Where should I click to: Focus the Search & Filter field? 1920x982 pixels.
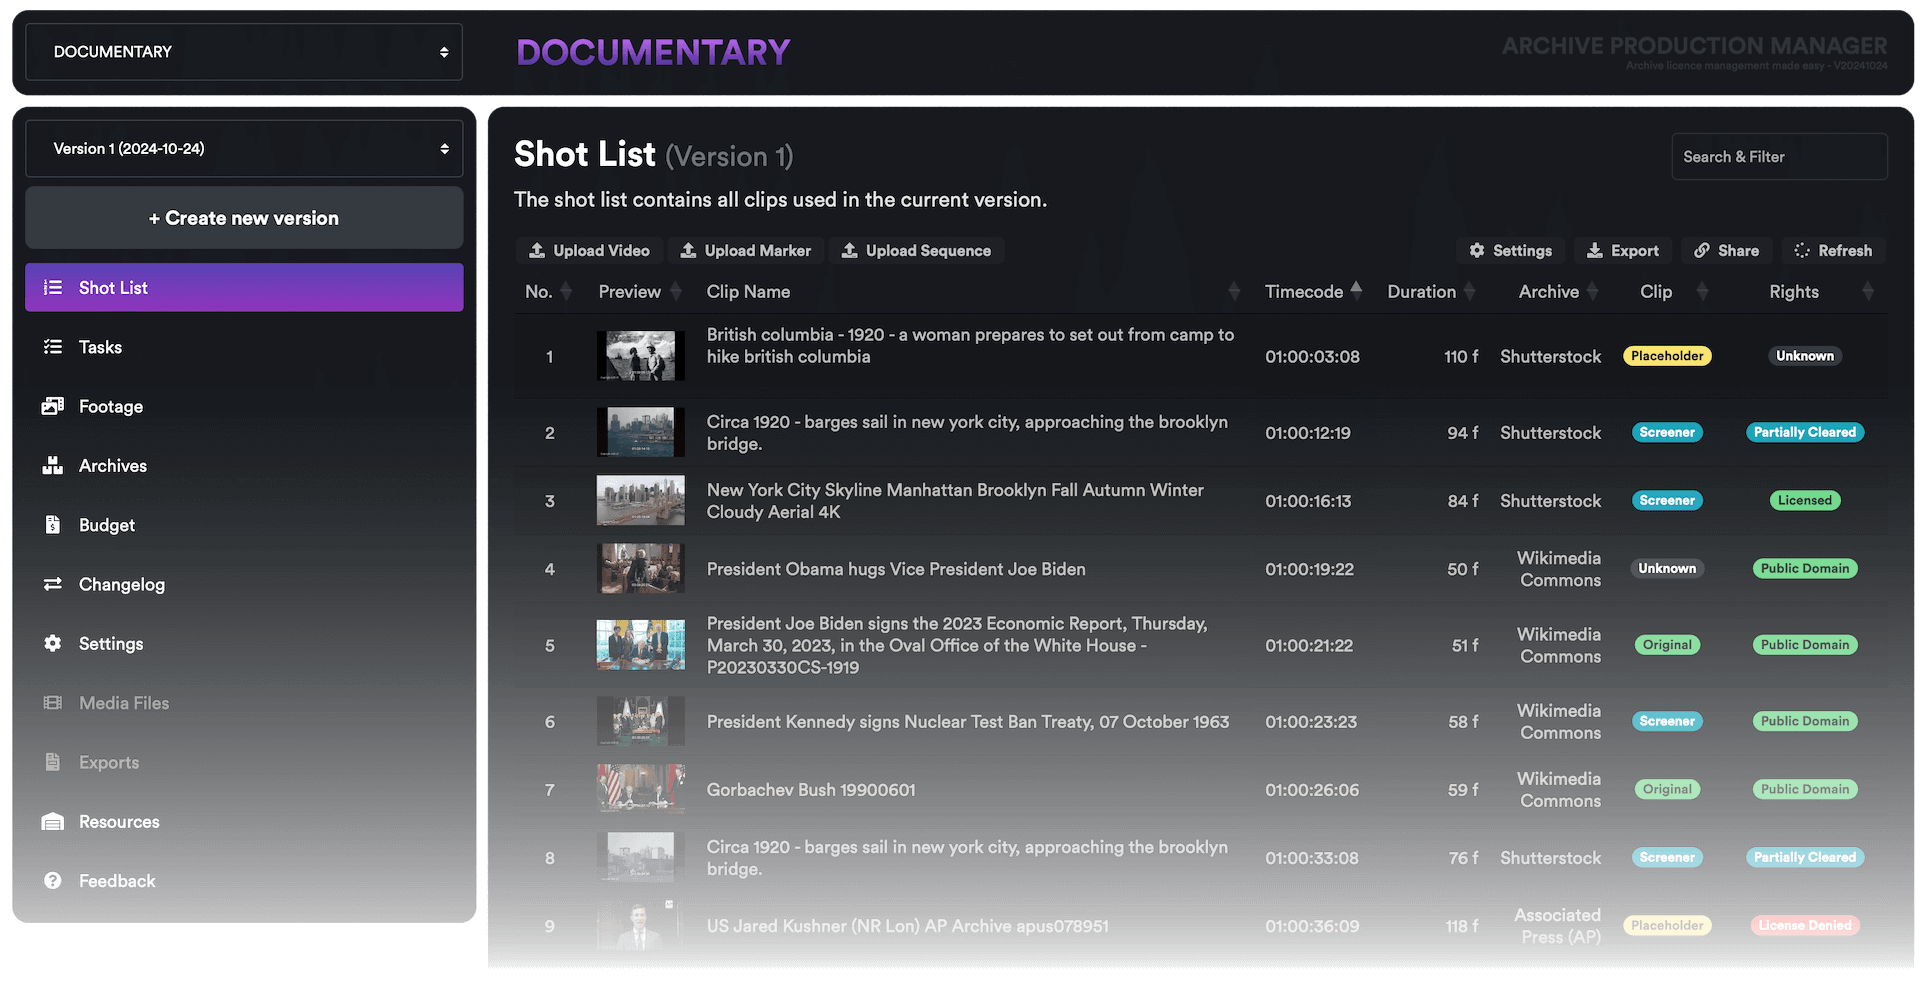(x=1778, y=157)
